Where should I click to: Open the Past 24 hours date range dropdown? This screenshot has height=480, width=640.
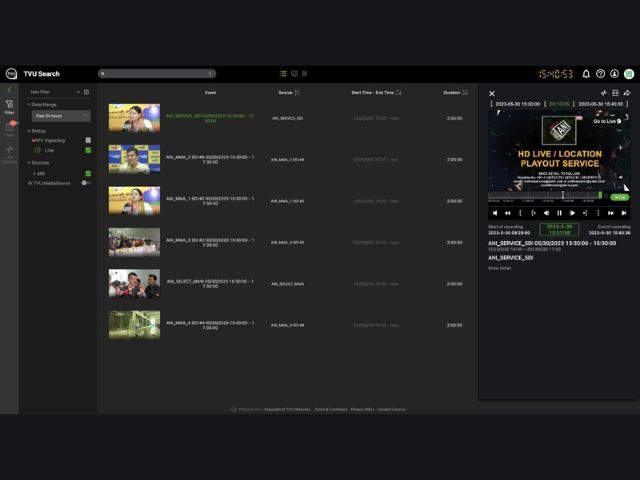tap(60, 116)
